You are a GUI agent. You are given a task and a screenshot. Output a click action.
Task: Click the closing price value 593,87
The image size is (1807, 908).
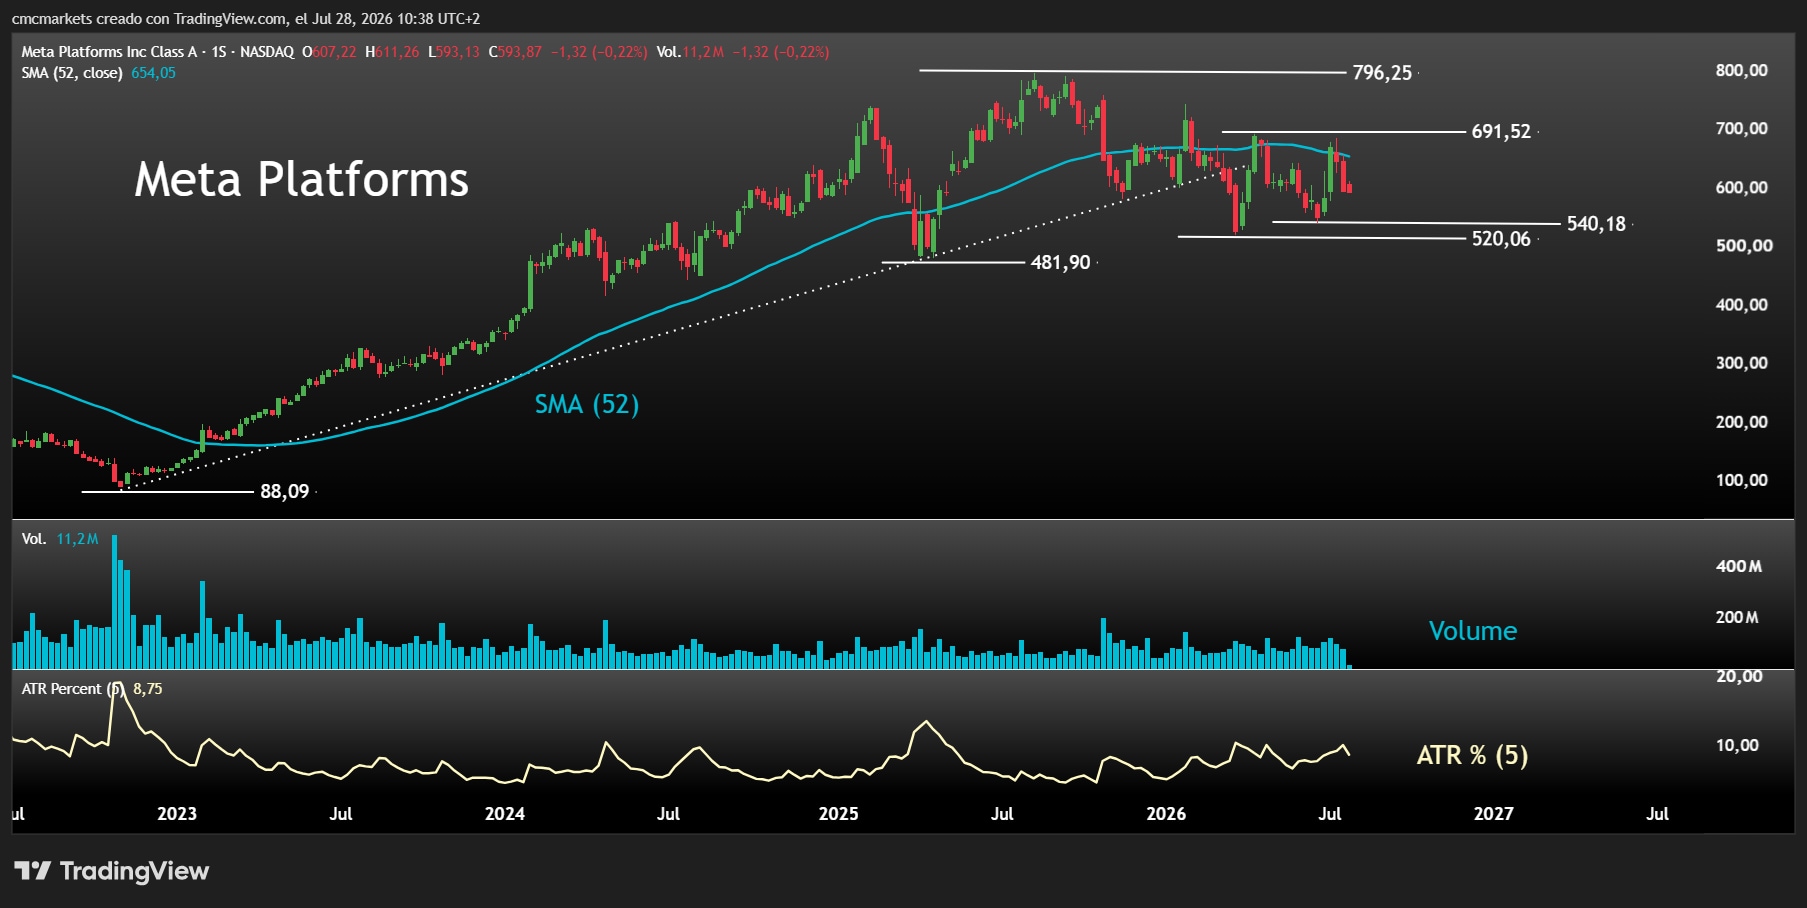520,52
